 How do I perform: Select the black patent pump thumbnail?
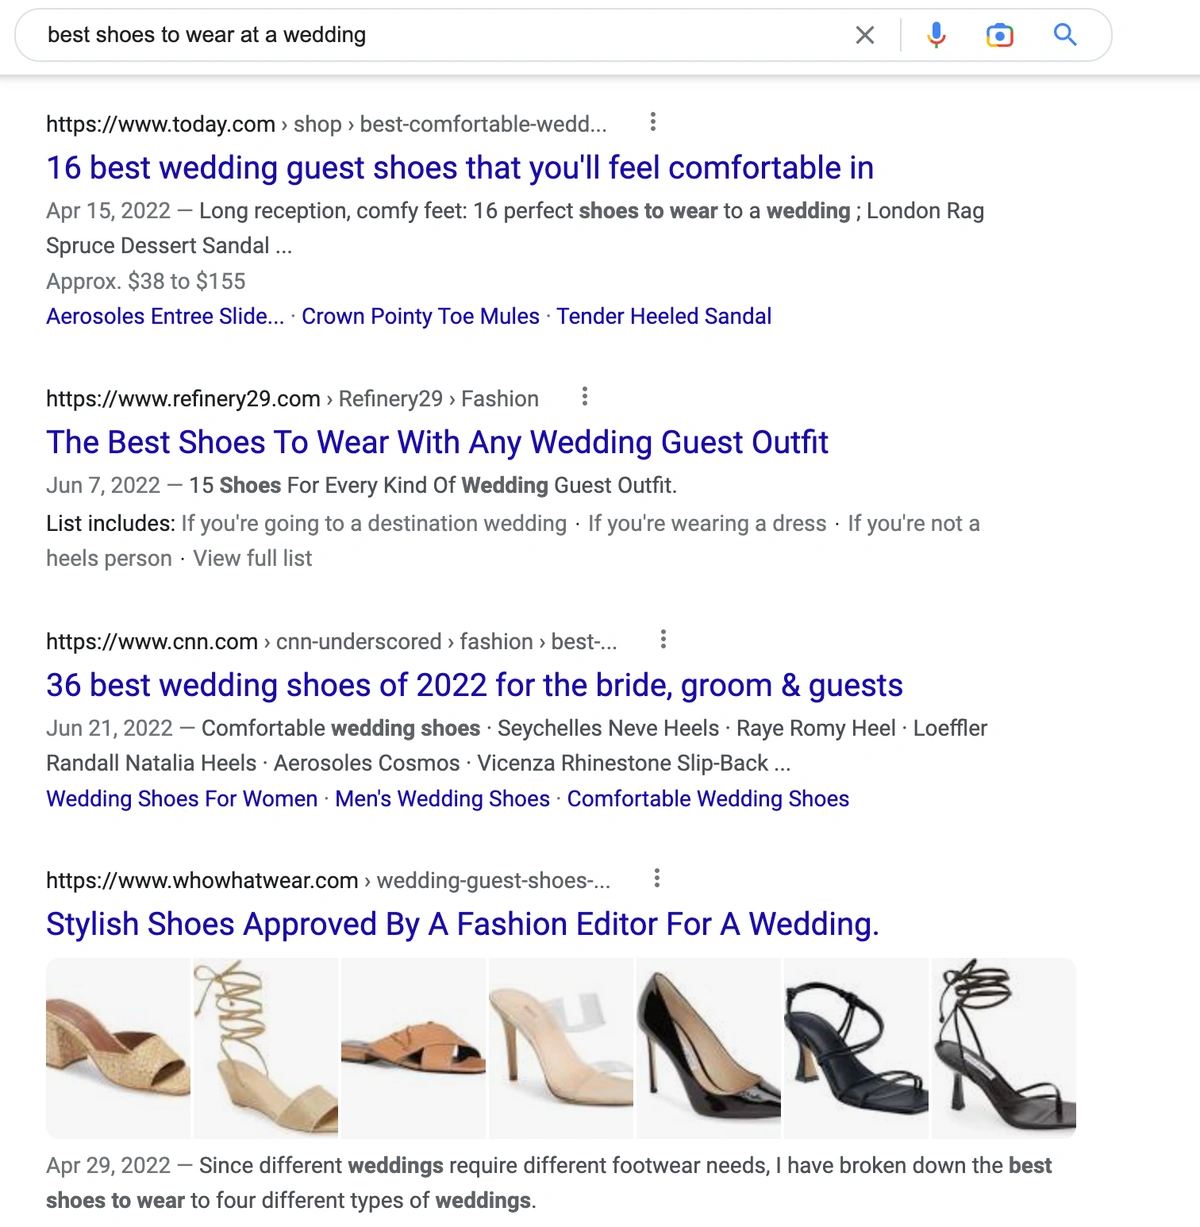point(708,1048)
